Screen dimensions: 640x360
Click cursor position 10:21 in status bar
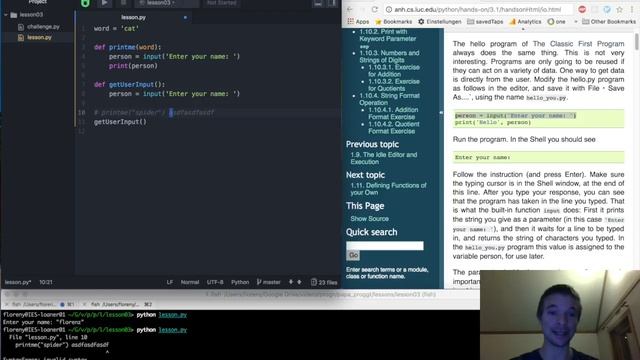pos(46,282)
